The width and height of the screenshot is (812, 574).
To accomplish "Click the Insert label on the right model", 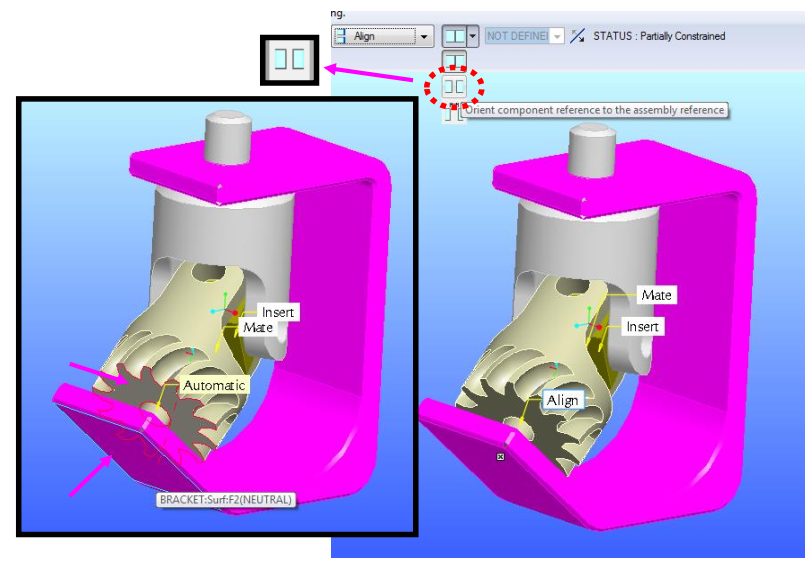I will 642,327.
